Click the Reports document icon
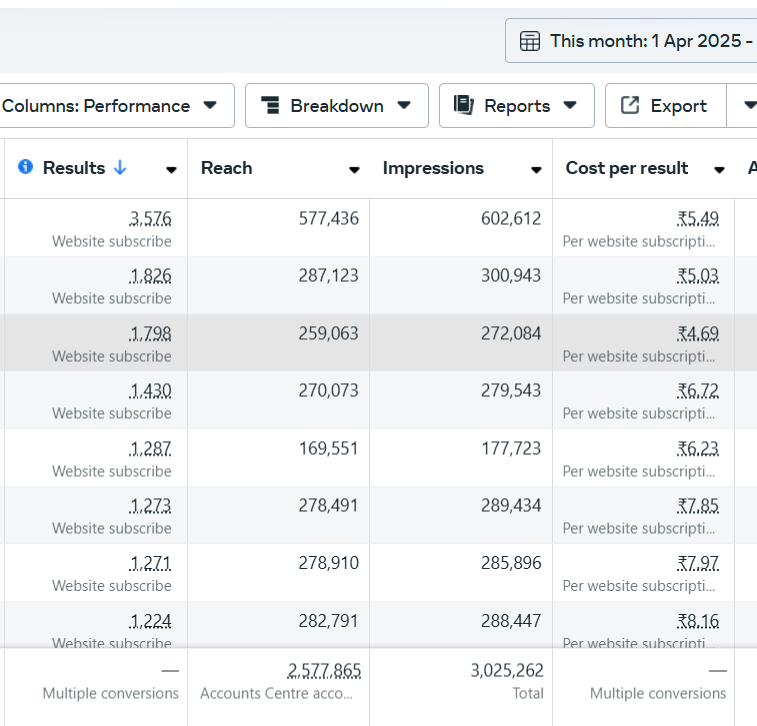Screen dimensions: 757x726 [463, 105]
